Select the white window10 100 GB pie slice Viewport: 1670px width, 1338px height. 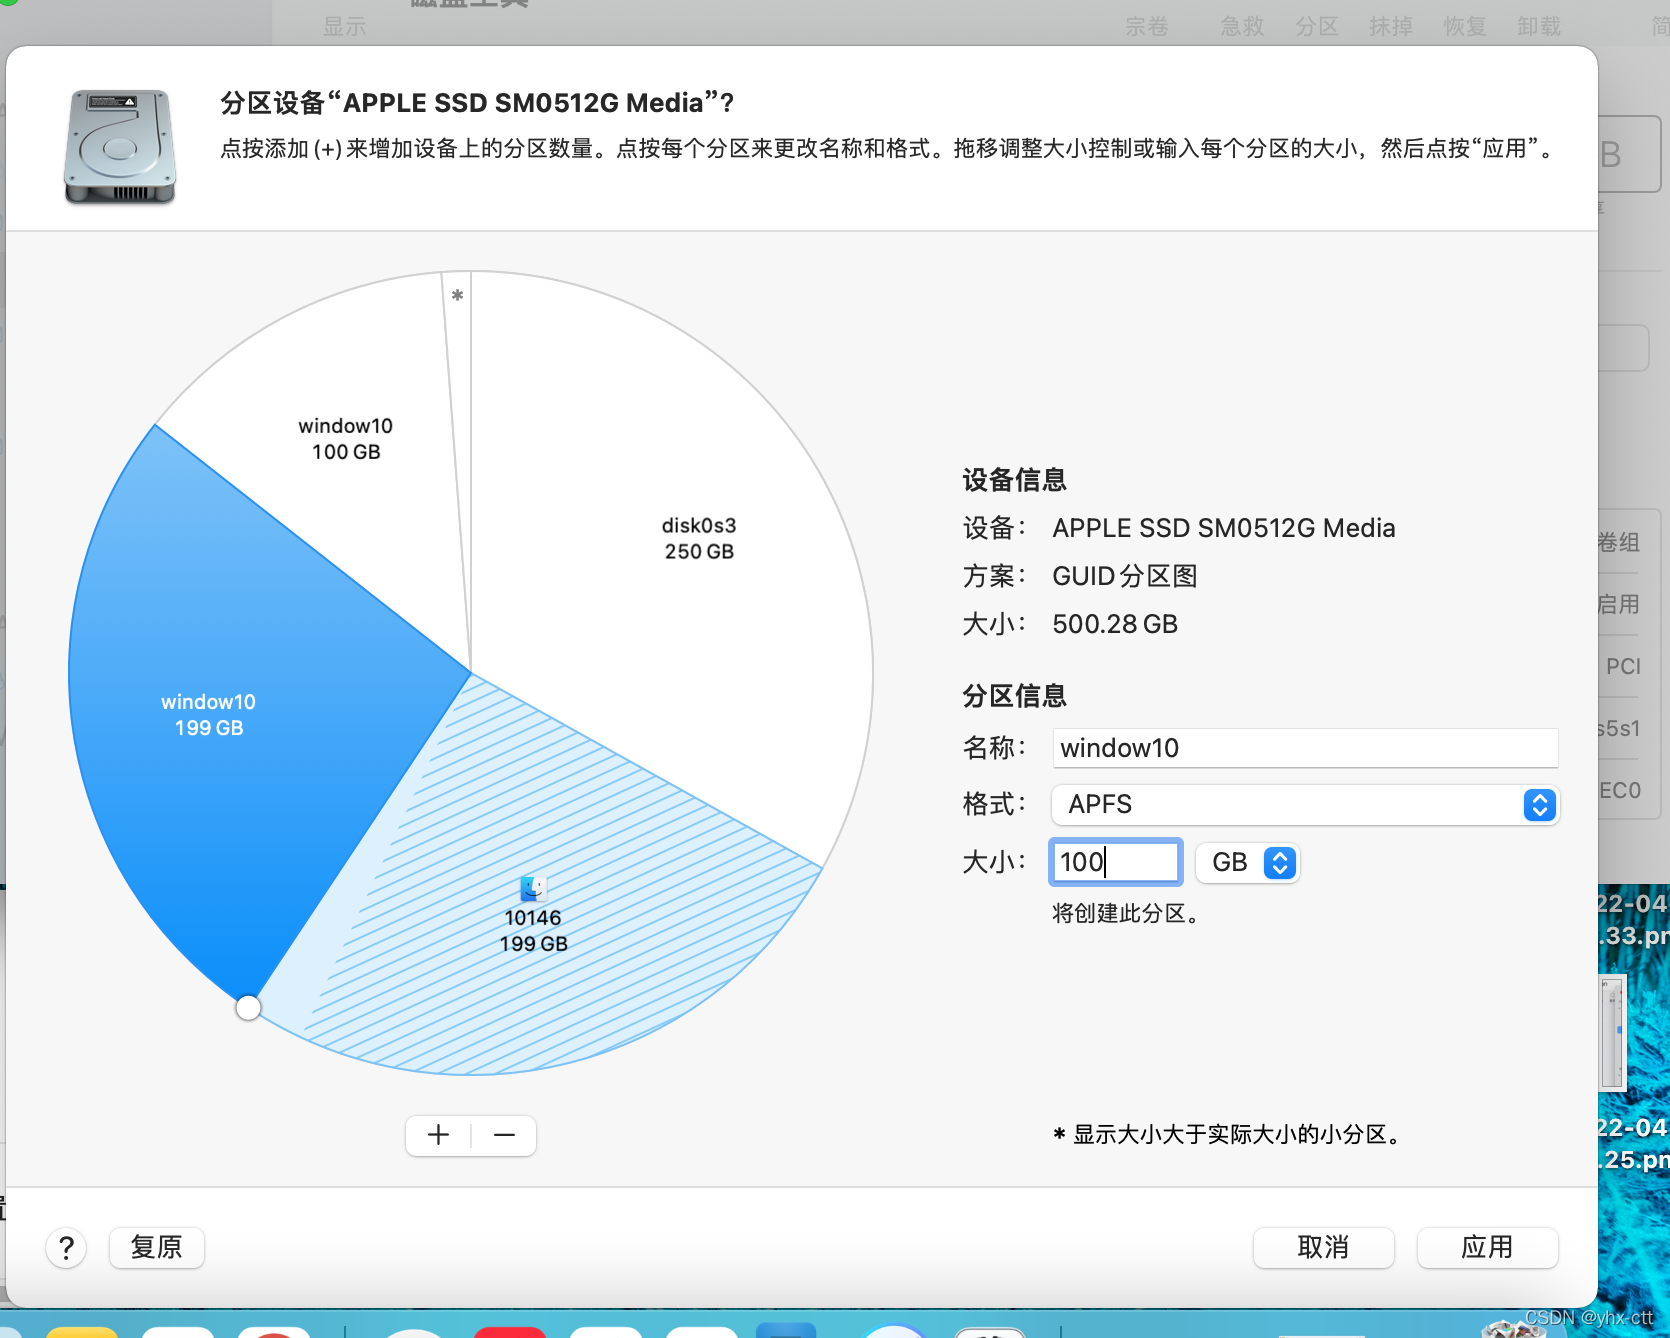point(345,440)
